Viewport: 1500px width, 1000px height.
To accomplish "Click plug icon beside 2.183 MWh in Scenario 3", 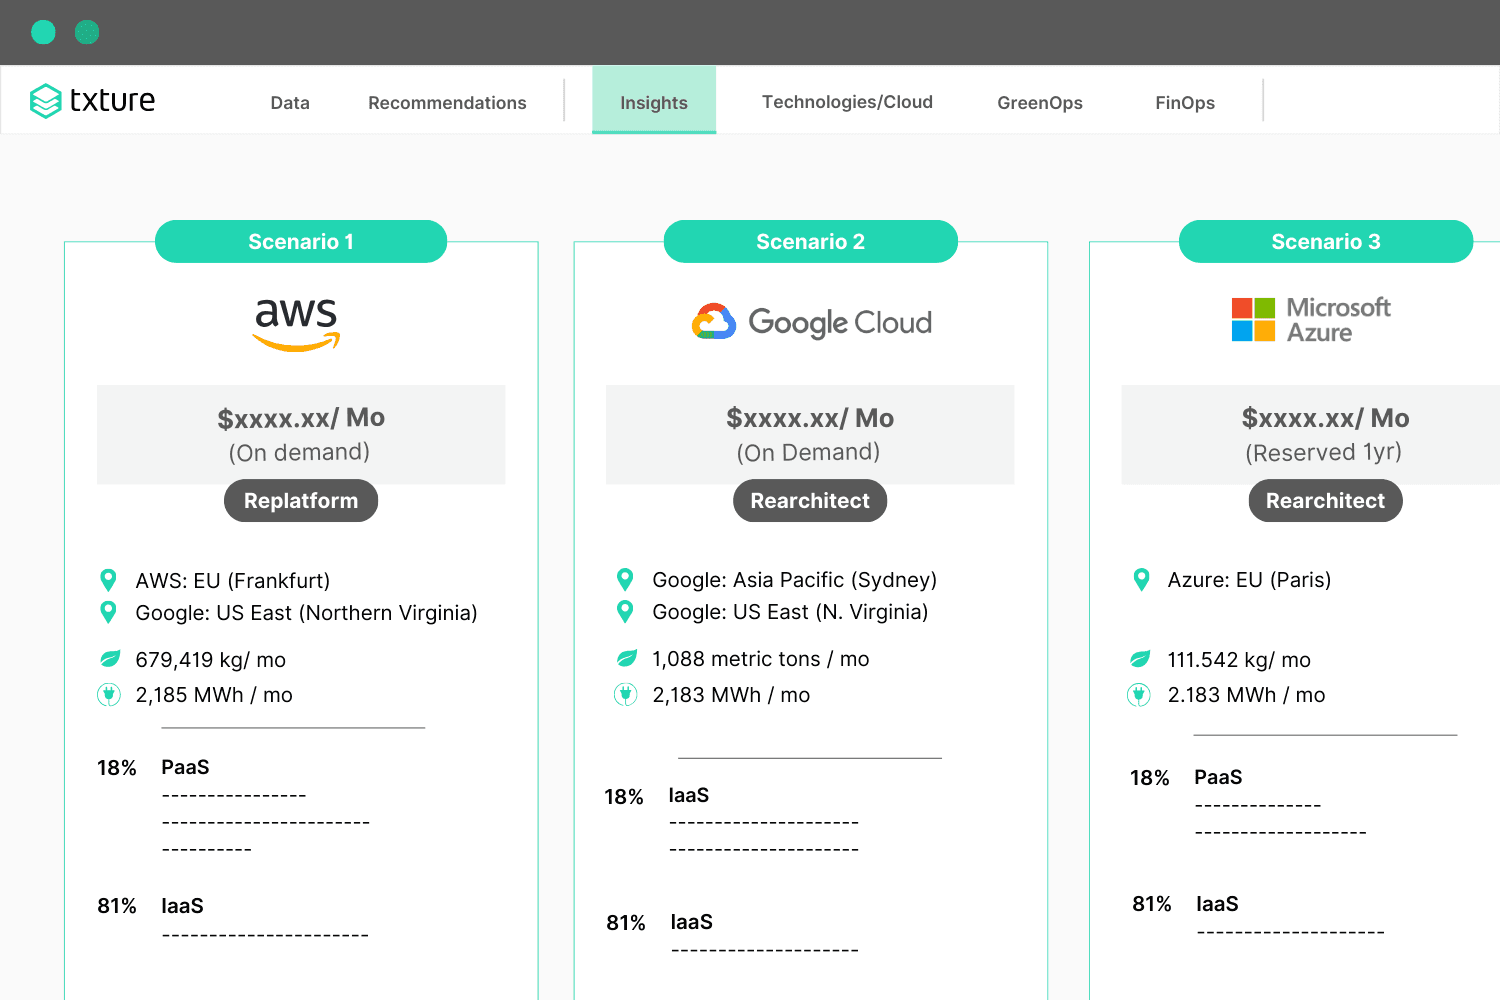I will click(x=1139, y=695).
